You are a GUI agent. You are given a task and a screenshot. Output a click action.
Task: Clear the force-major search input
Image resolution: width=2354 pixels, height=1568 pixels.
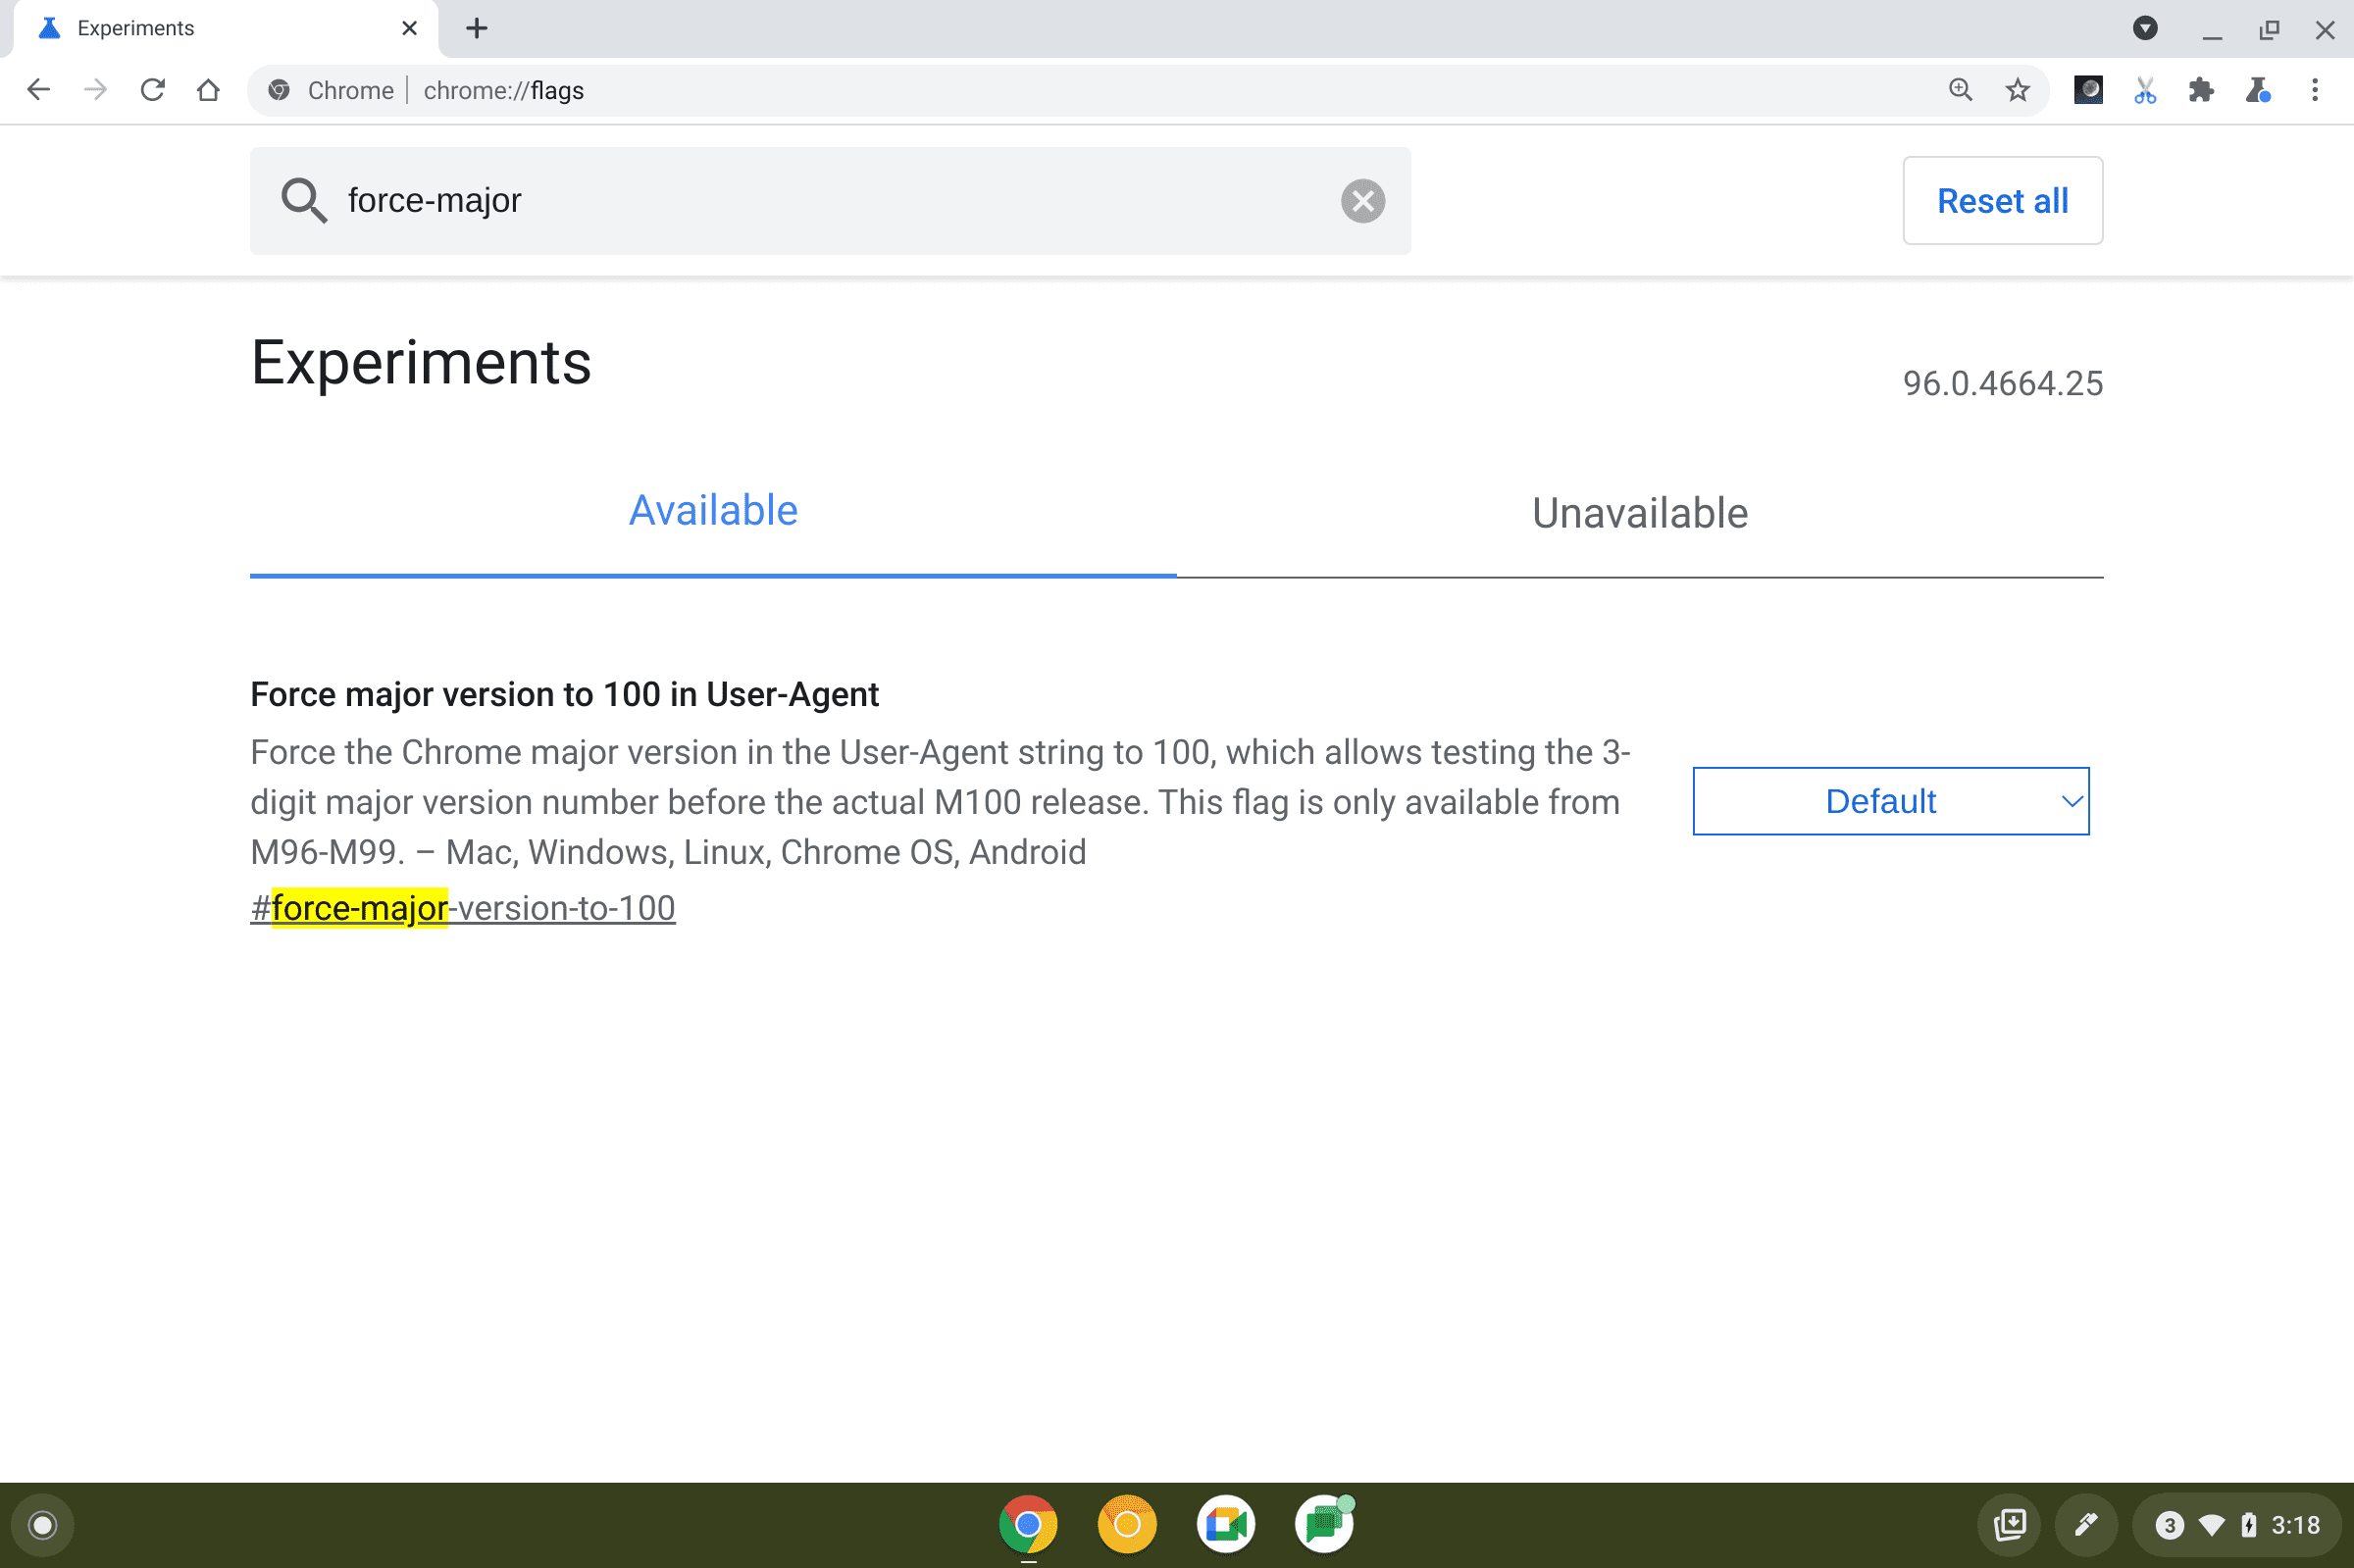pyautogui.click(x=1363, y=198)
